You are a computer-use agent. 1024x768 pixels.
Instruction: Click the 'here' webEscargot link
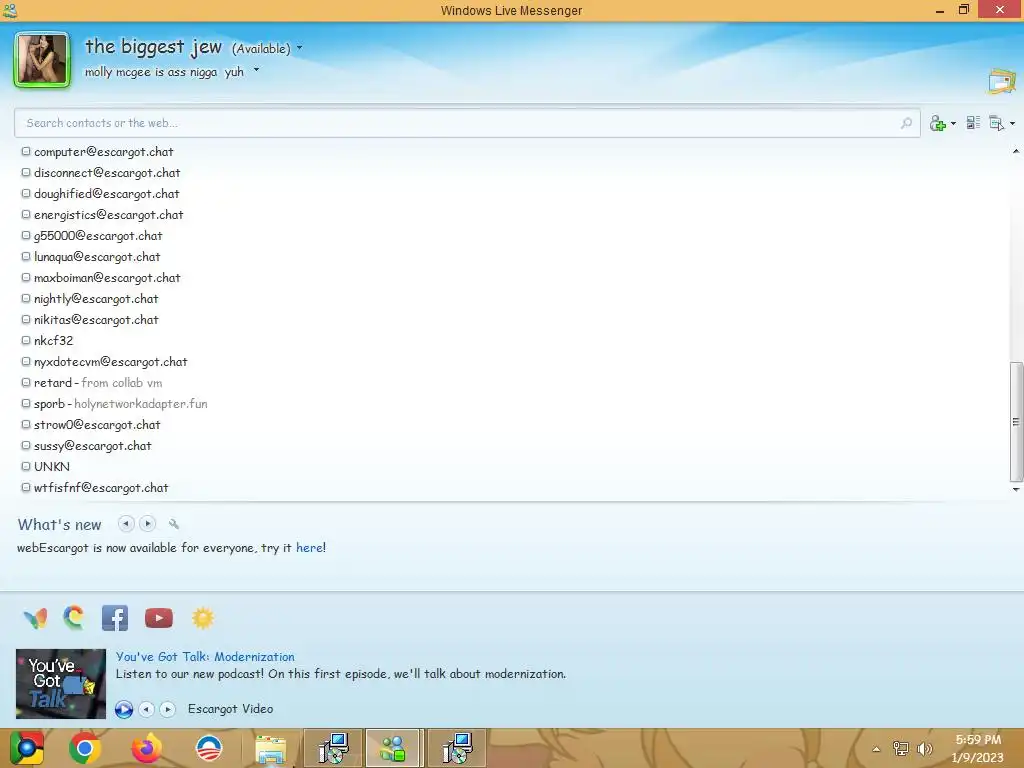tap(309, 548)
